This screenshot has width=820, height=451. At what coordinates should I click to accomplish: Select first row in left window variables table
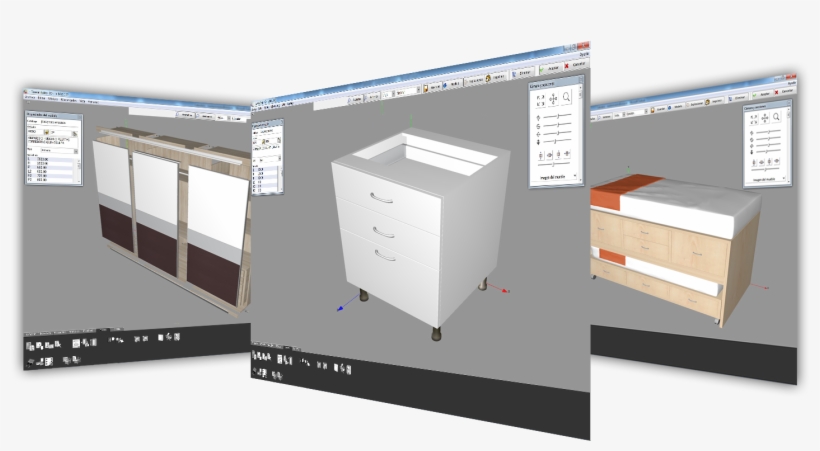tap(50, 159)
